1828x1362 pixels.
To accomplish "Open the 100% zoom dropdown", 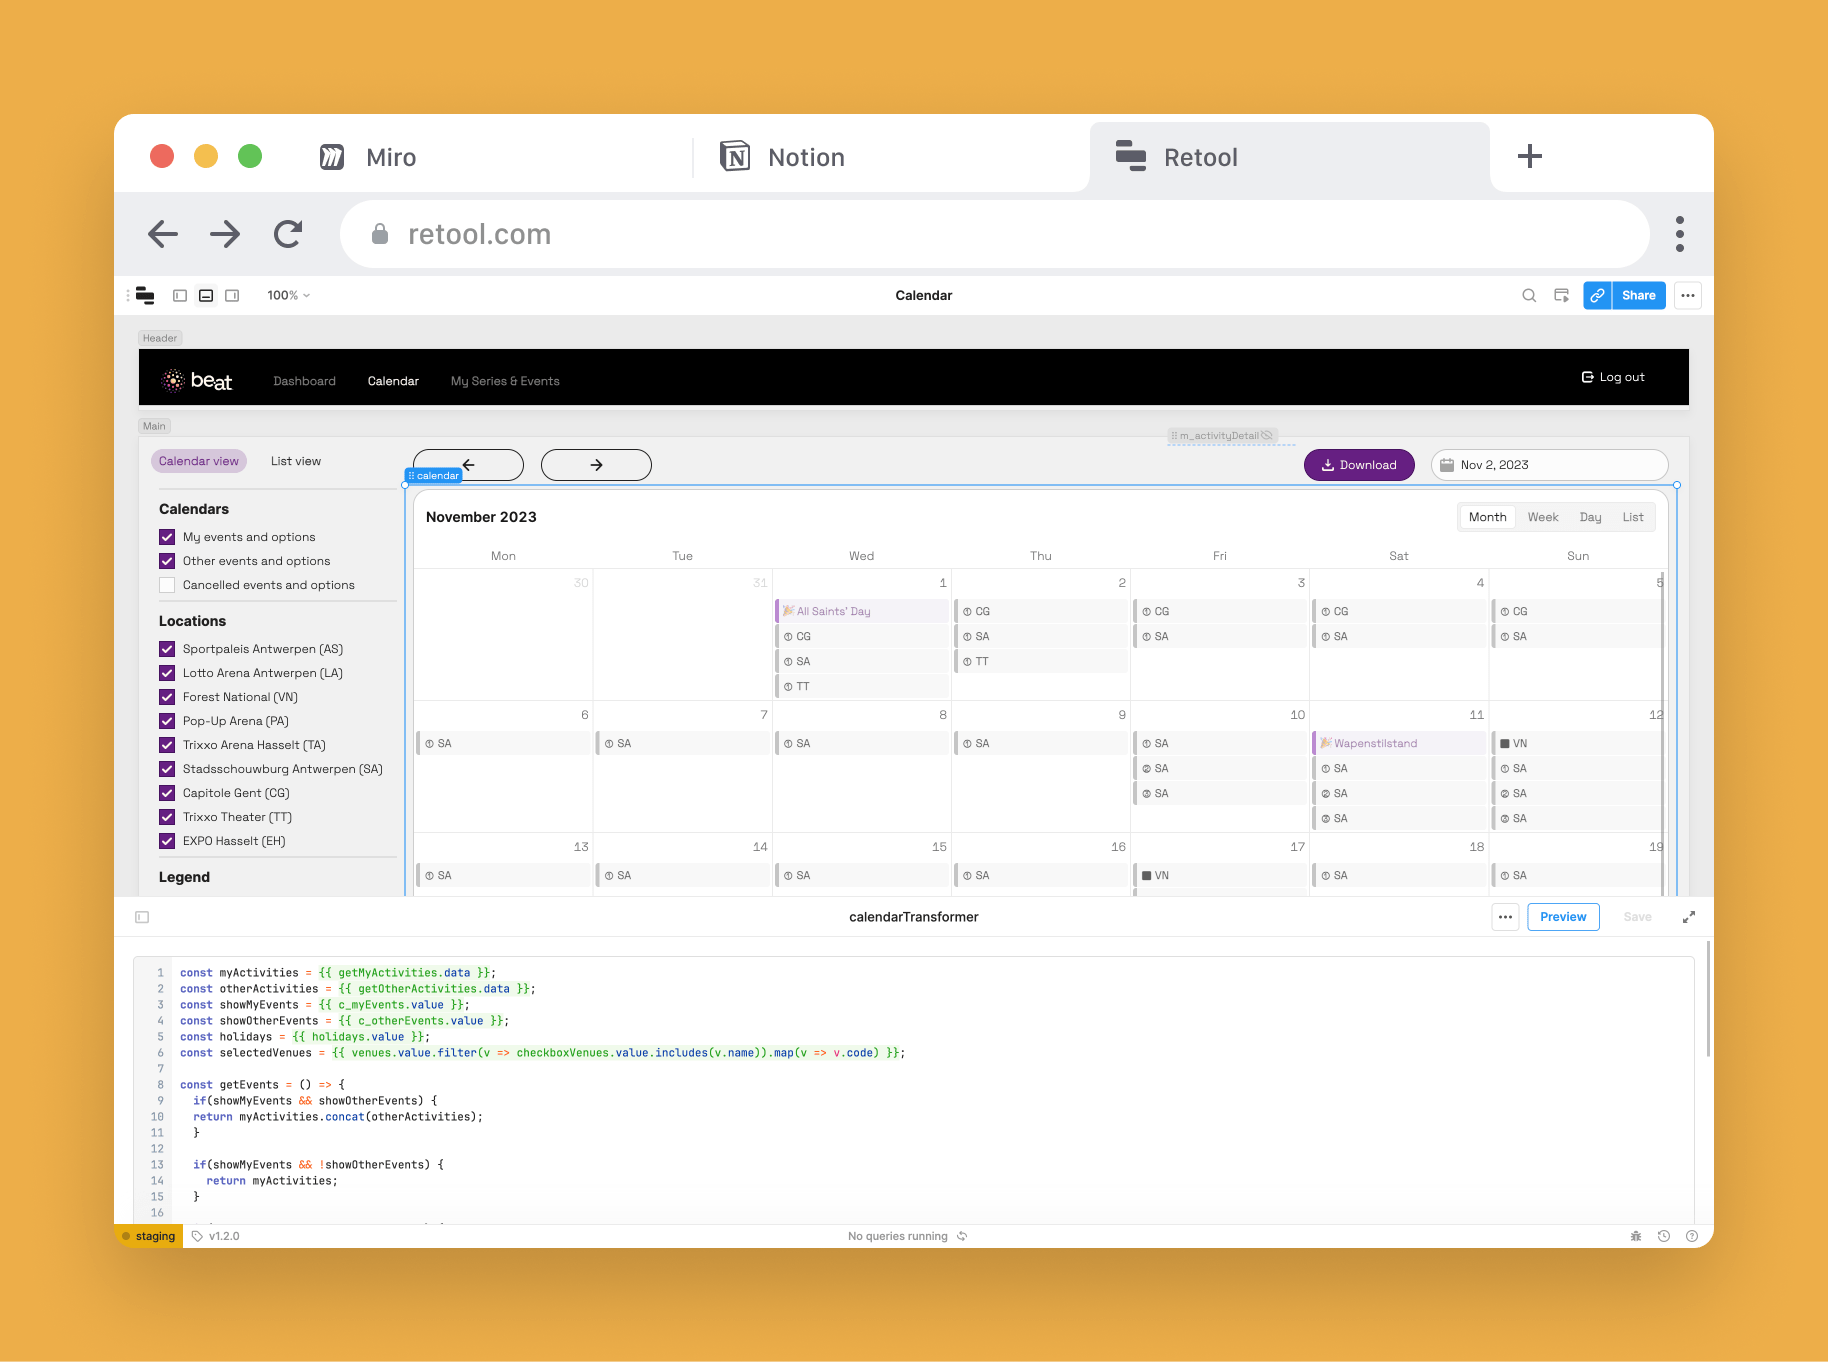I will pyautogui.click(x=288, y=295).
